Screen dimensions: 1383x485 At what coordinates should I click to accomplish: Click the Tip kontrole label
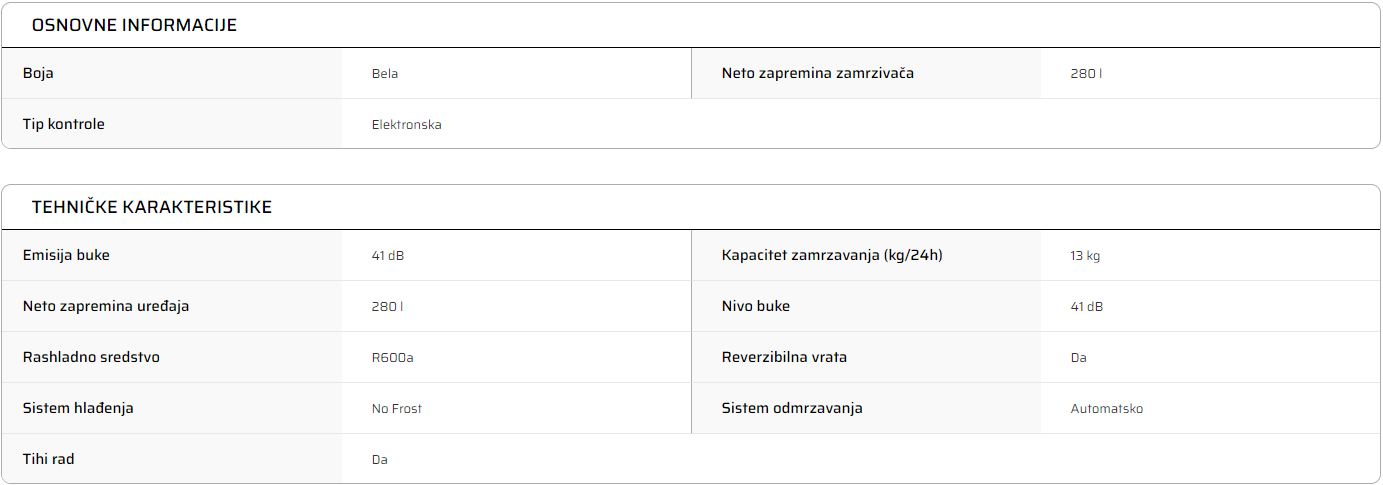click(x=64, y=124)
